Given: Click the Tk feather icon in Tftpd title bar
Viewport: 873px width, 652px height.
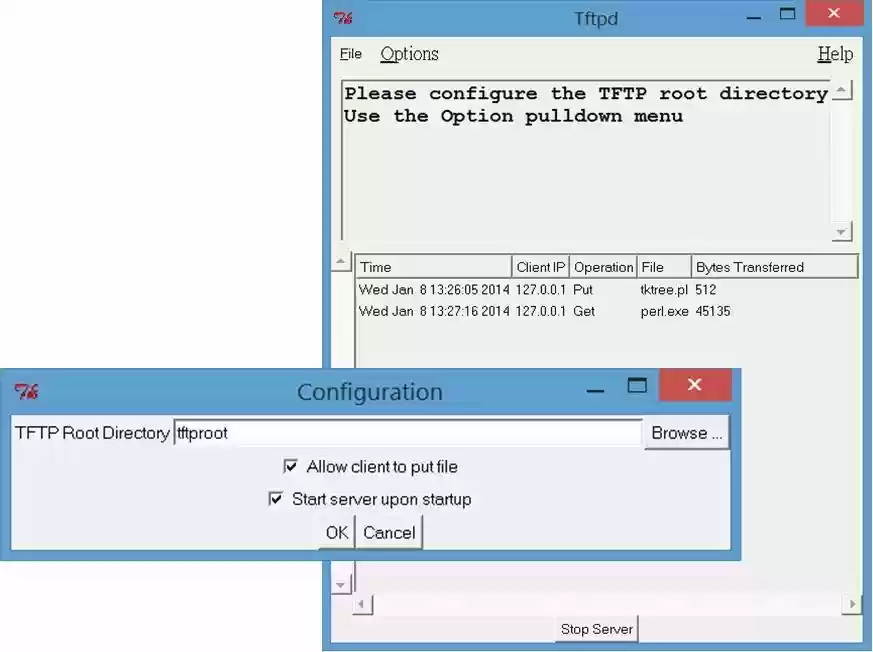Looking at the screenshot, I should 344,17.
